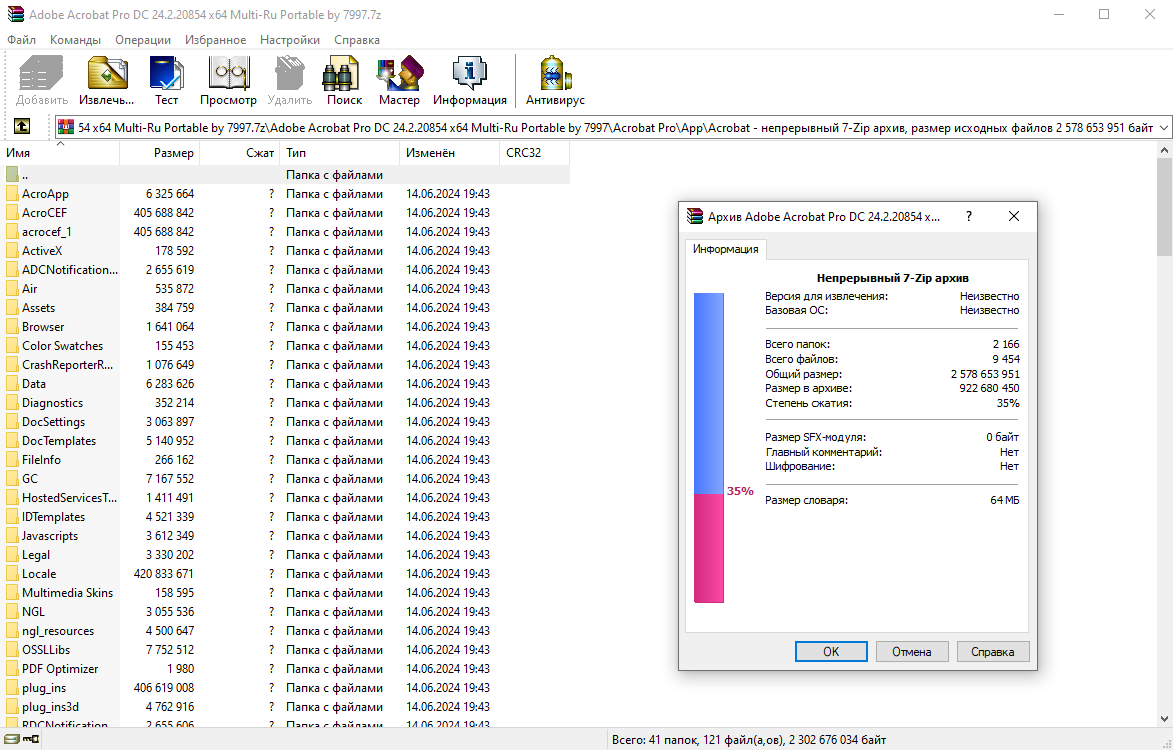Click the vertical scrollbar thumb of file list

pos(1165,207)
